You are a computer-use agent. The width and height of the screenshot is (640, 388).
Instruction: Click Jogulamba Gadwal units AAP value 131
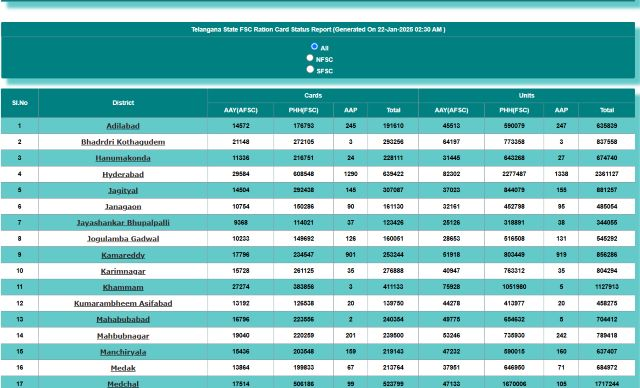tap(561, 239)
